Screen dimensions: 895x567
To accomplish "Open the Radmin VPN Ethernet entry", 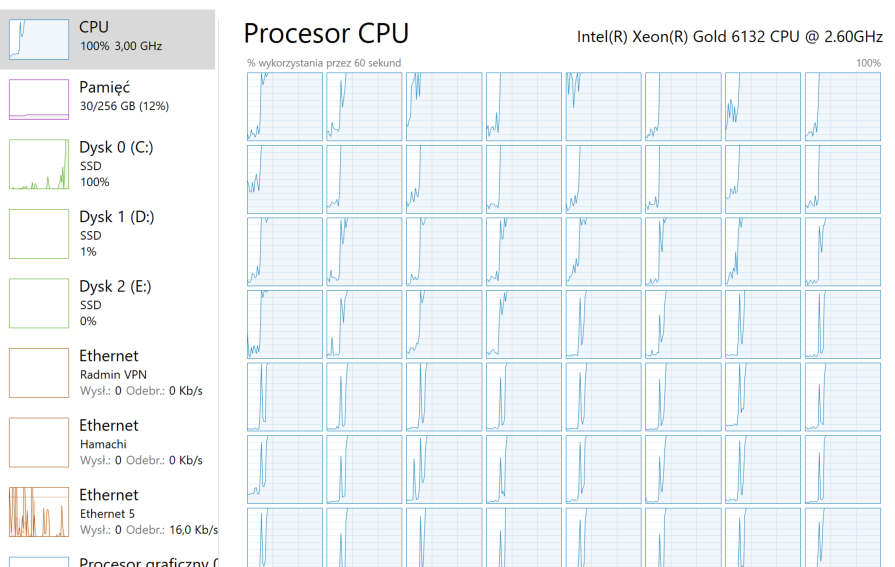I will click(108, 373).
